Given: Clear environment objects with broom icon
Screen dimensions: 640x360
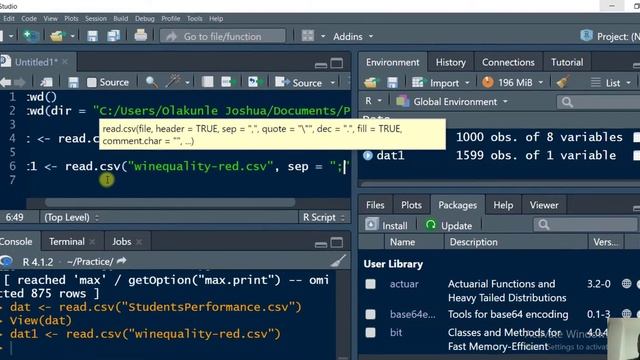Looking at the screenshot, I should coord(563,82).
